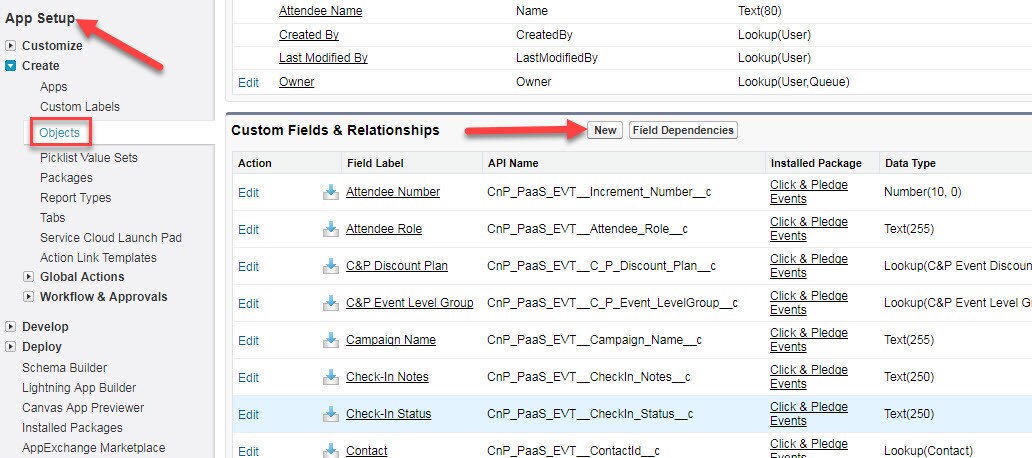Viewport: 1032px width, 458px height.
Task: Open Tabs setup item
Action: click(x=53, y=217)
